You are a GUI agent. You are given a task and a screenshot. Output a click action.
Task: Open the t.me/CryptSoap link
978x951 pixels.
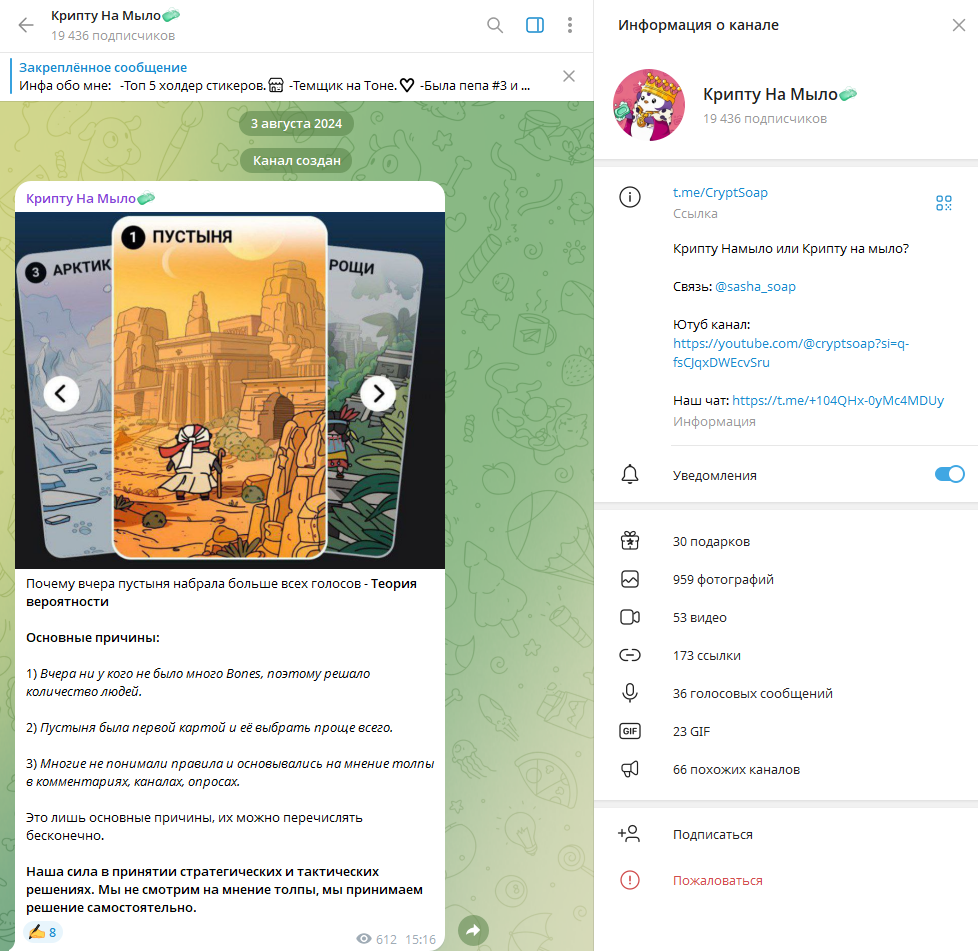[720, 192]
